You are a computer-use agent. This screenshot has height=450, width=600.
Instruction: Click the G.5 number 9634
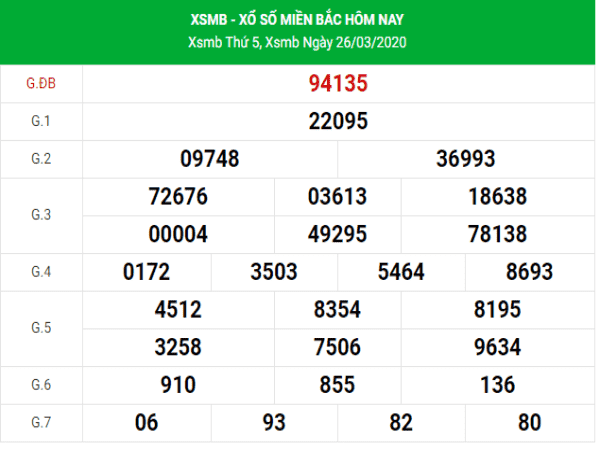point(498,347)
